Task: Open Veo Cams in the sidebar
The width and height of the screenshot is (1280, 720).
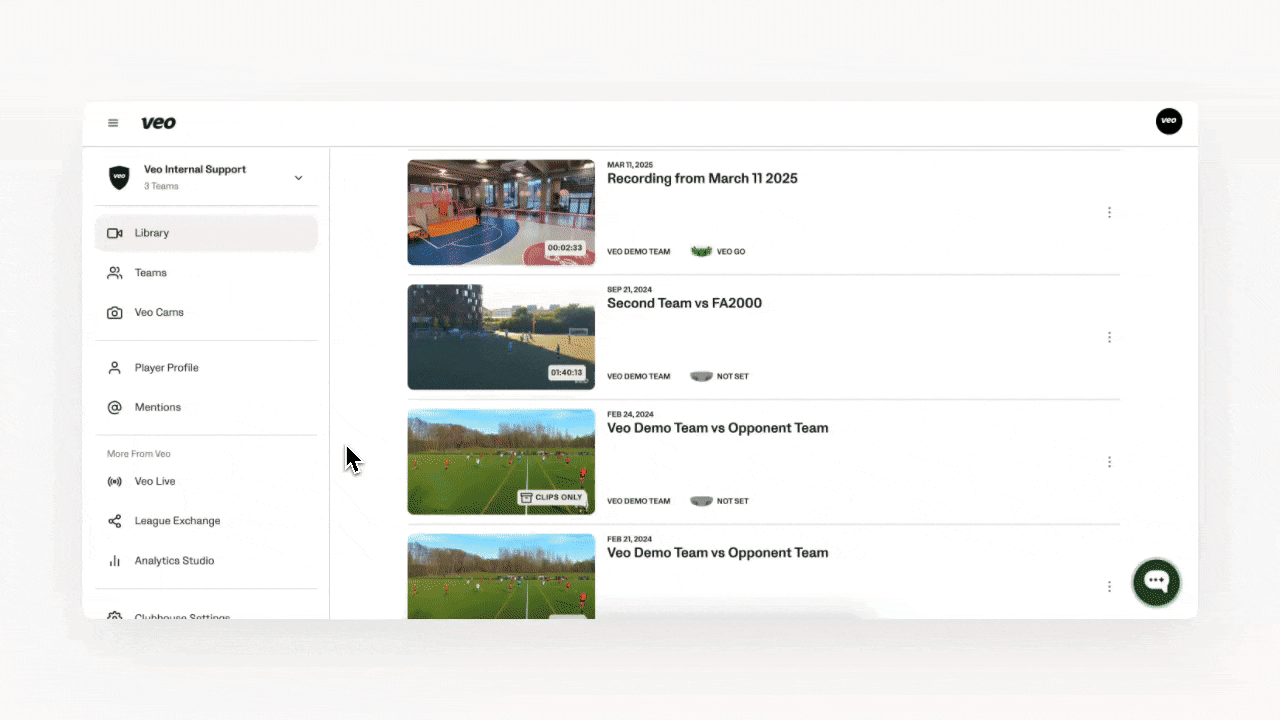Action: coord(206,313)
